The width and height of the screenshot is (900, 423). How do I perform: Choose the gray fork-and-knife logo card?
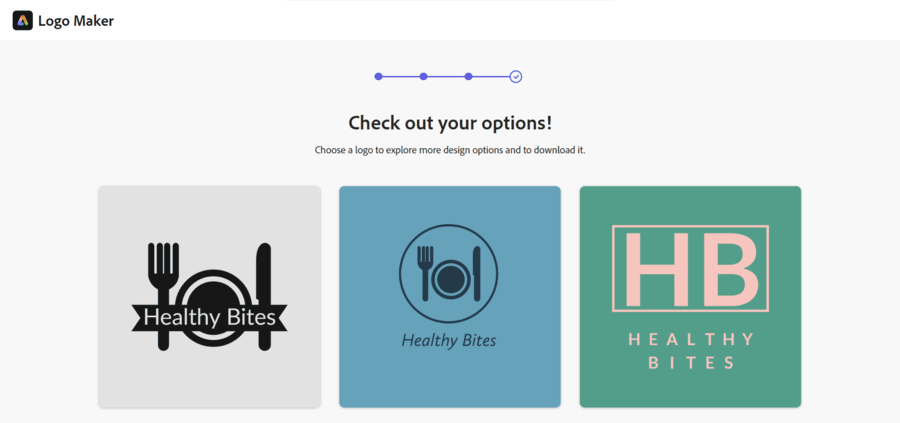coord(210,297)
